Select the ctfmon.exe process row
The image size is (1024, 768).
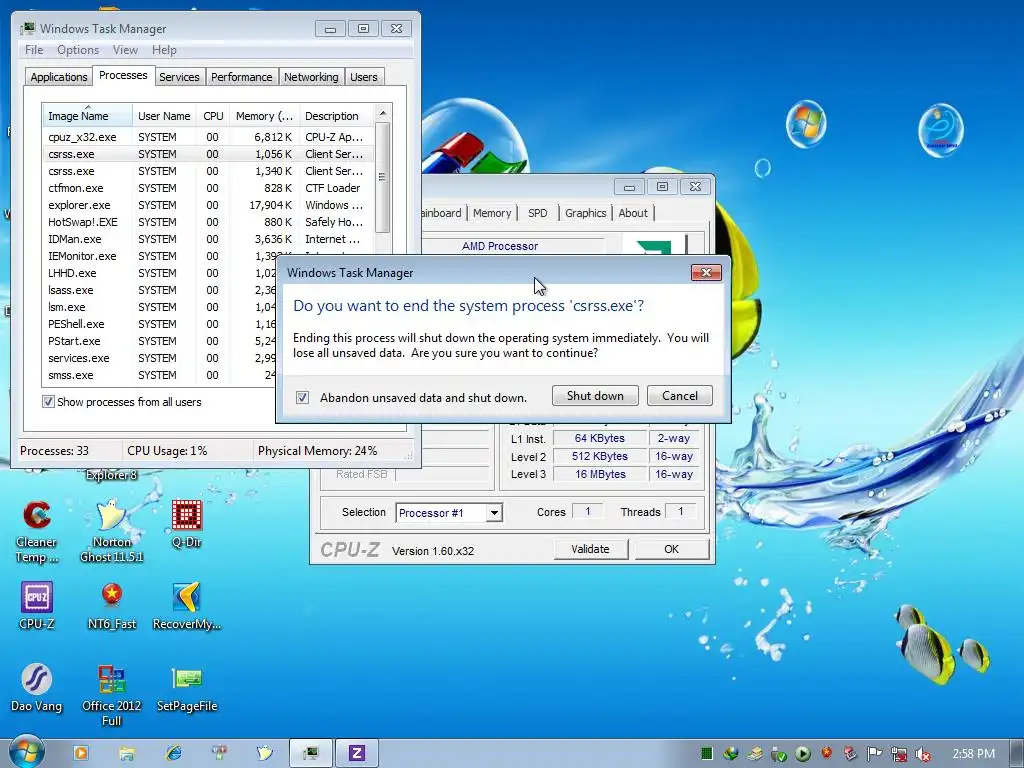point(208,188)
